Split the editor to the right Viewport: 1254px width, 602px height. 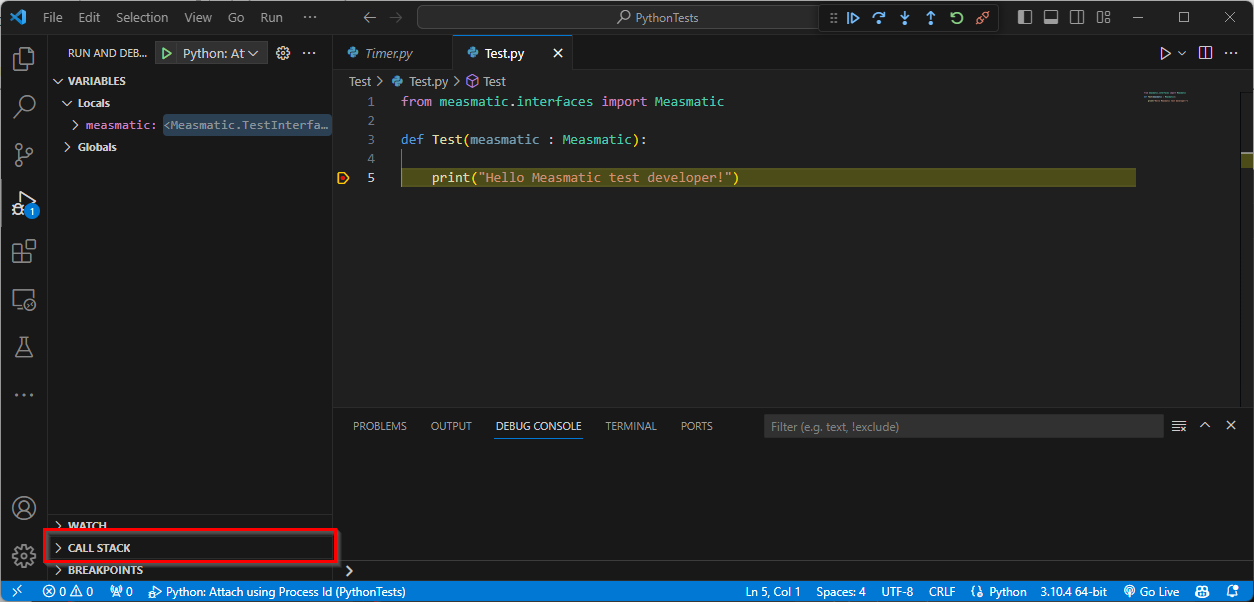coord(1206,53)
